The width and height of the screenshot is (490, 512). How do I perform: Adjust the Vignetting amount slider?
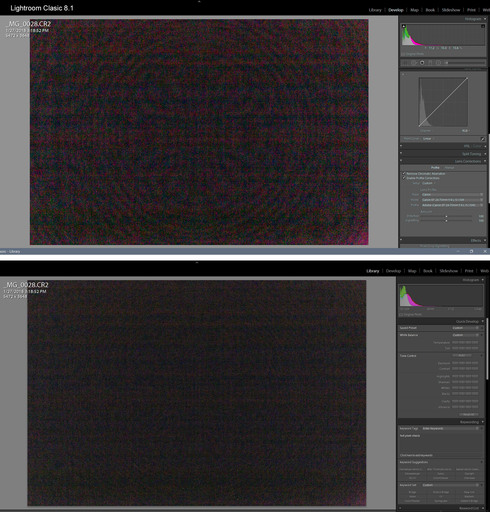[x=446, y=220]
